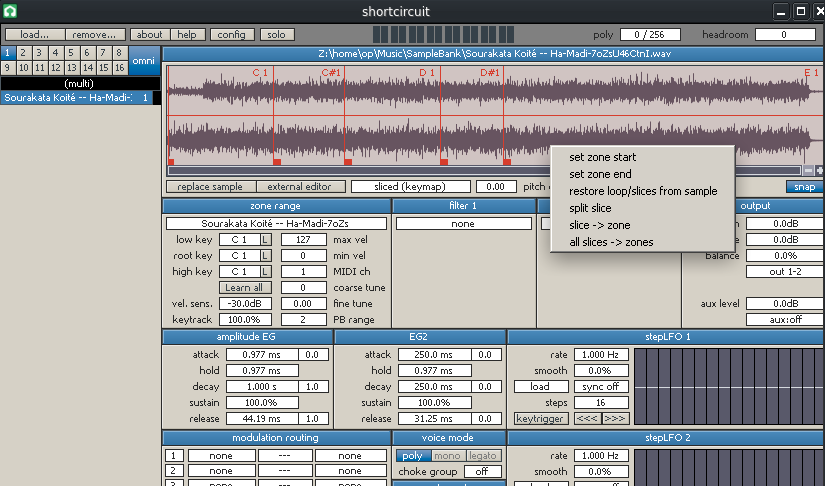
Task: Click the Learn all button
Action: click(245, 288)
